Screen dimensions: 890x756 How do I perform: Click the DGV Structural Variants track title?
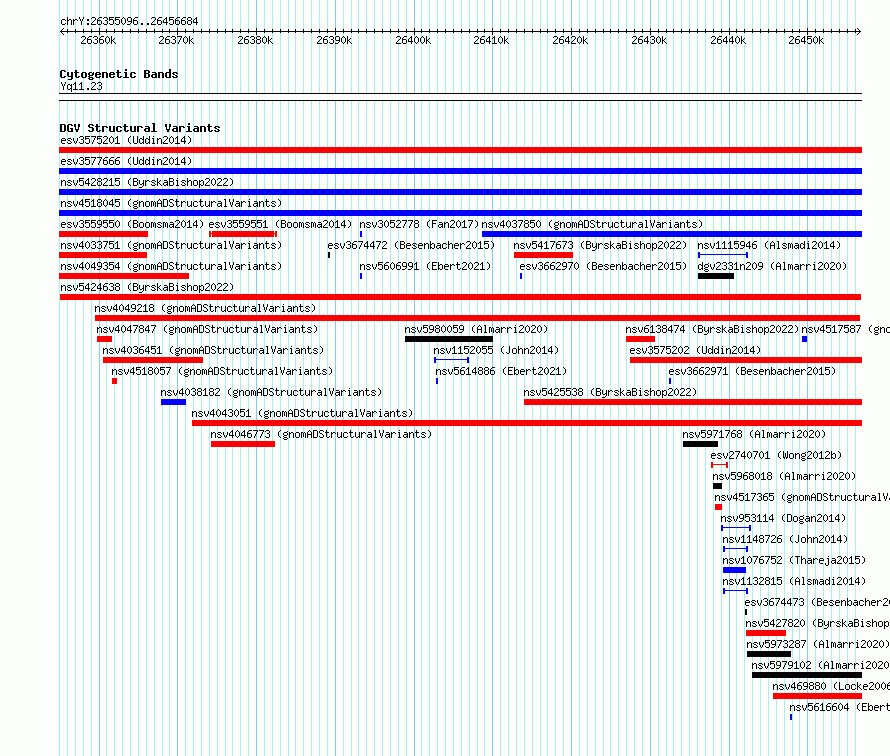(x=140, y=128)
